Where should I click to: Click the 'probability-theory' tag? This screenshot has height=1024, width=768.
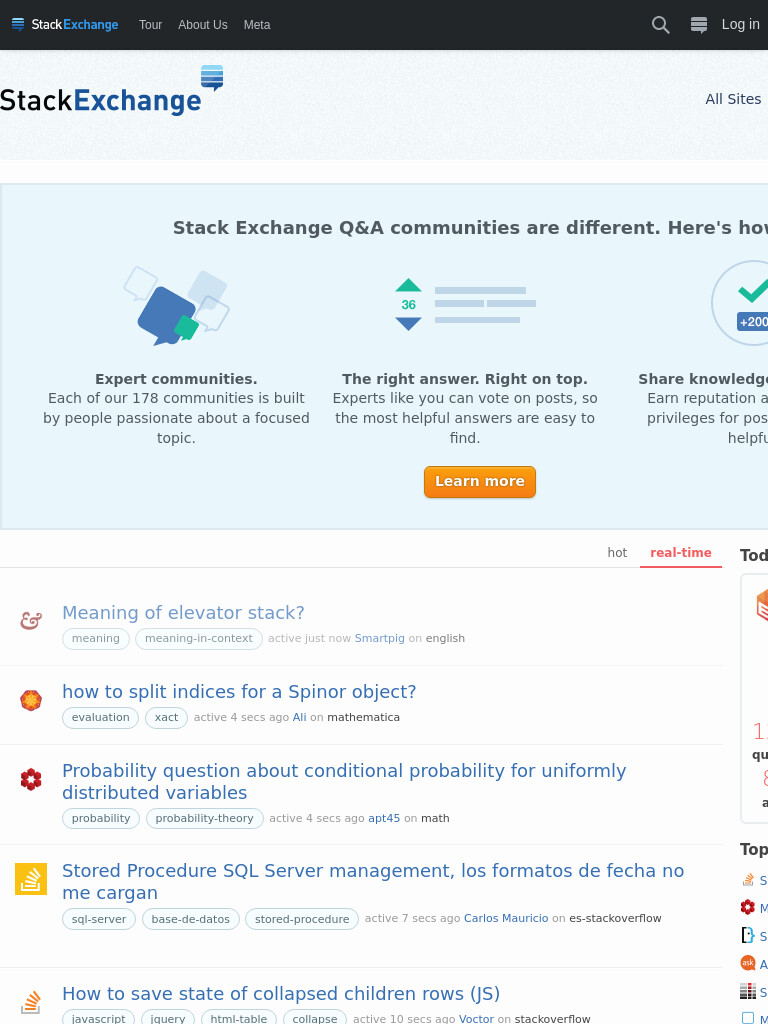[x=204, y=818]
